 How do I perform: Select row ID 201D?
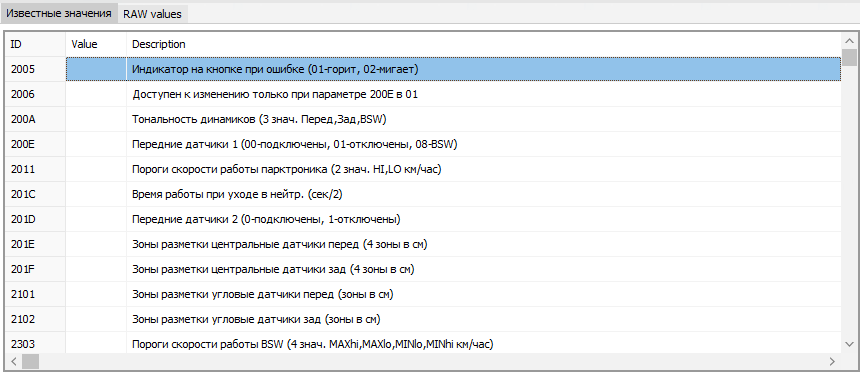pos(423,219)
